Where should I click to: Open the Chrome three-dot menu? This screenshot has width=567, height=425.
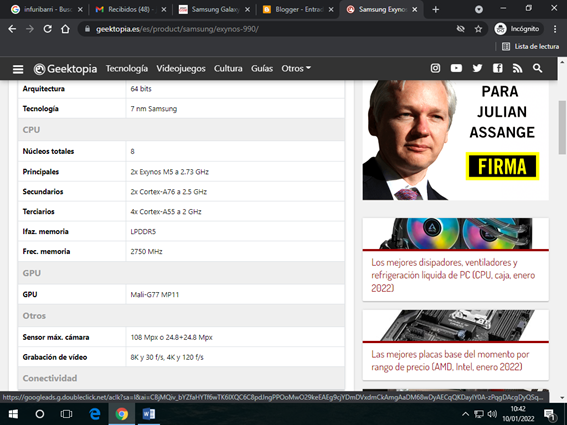click(555, 29)
